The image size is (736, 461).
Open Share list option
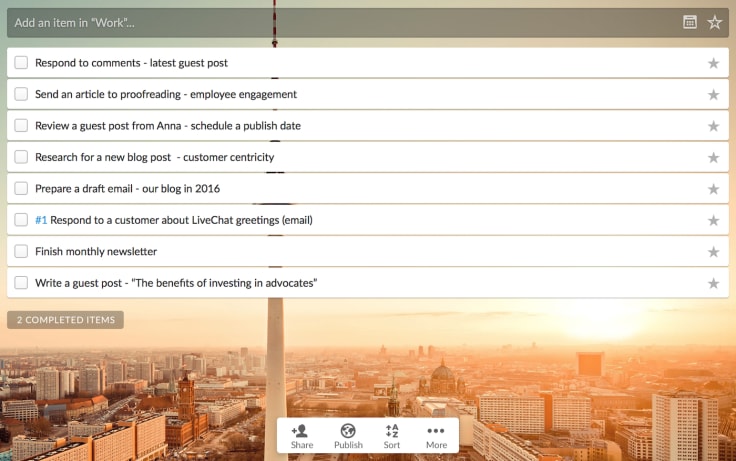click(301, 436)
